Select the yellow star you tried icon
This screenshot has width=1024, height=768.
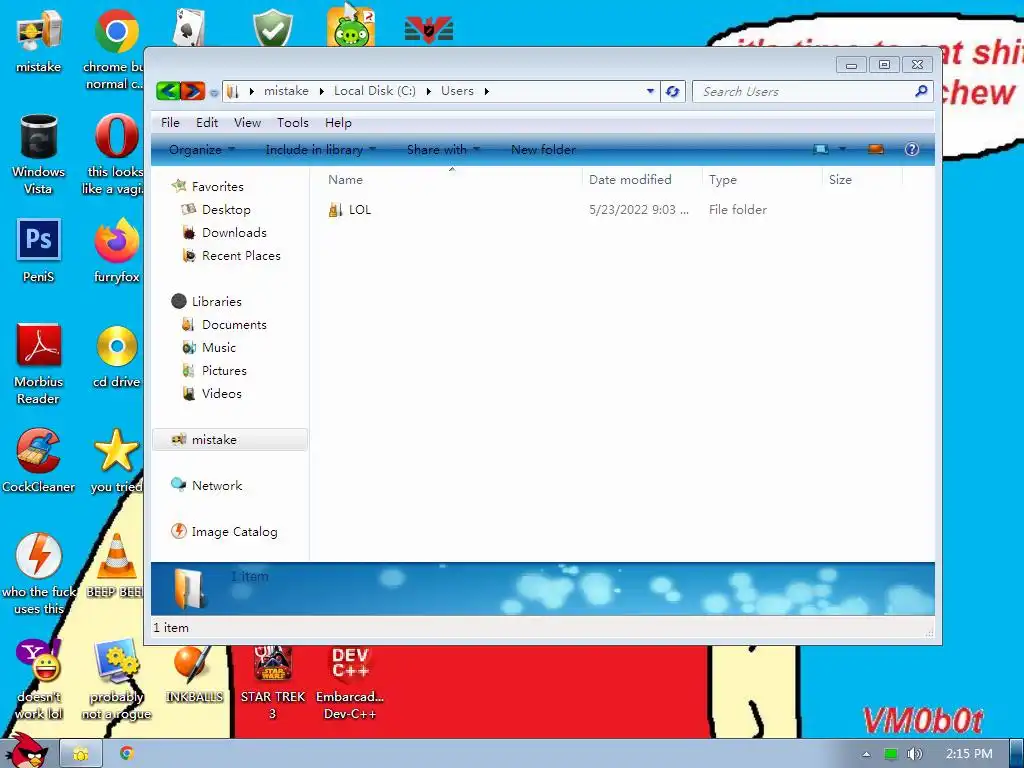[x=117, y=460]
